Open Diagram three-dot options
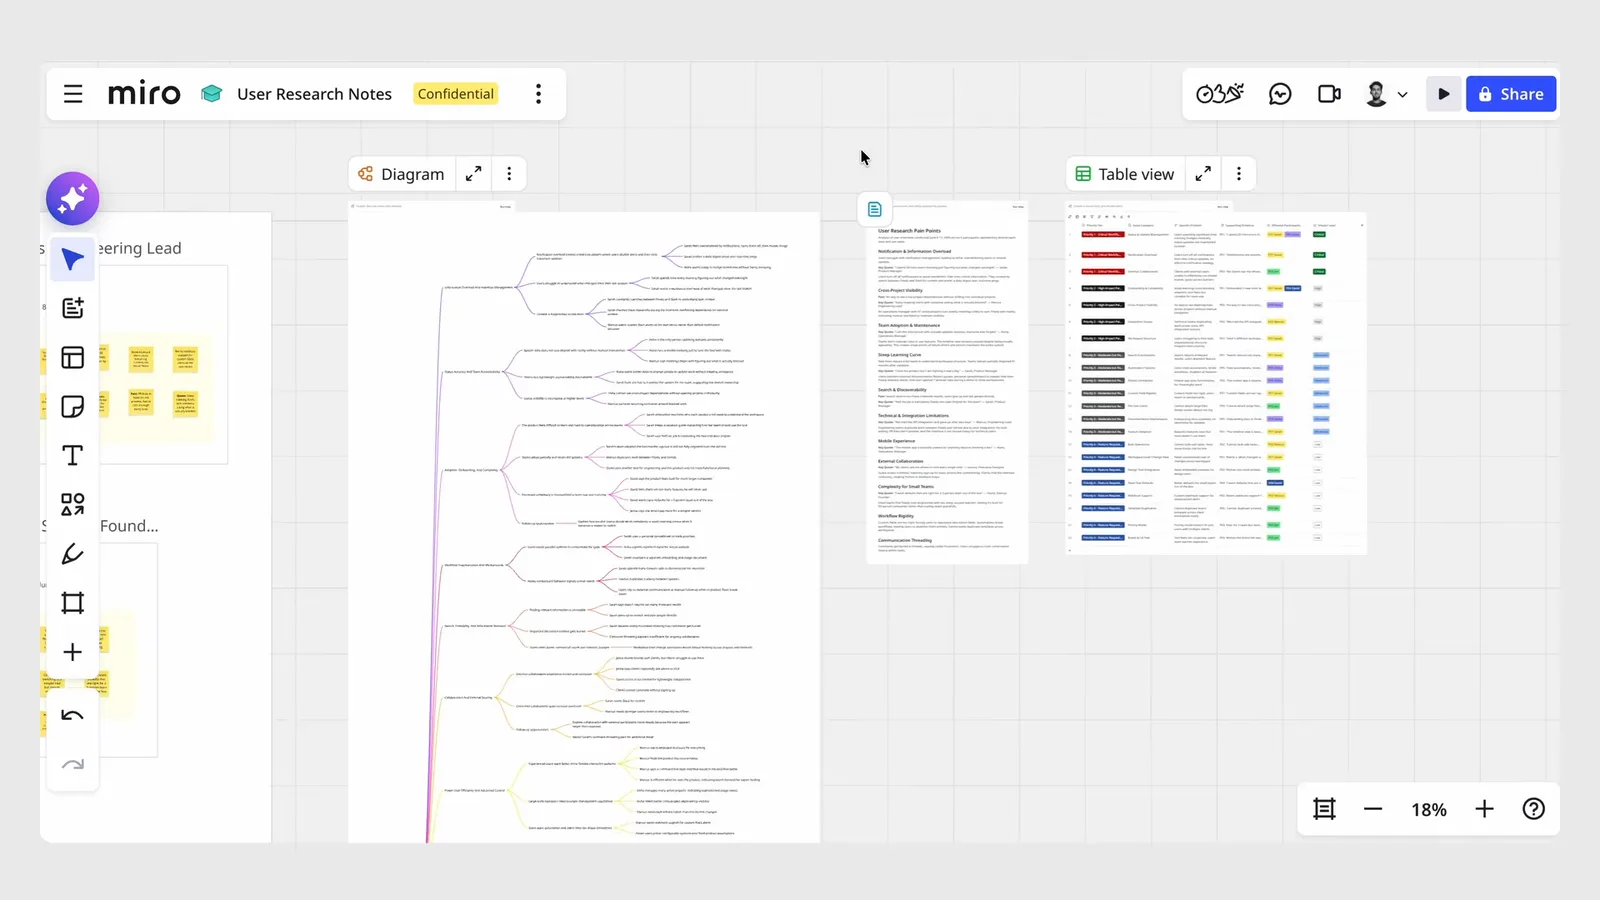Image resolution: width=1600 pixels, height=900 pixels. 509,174
